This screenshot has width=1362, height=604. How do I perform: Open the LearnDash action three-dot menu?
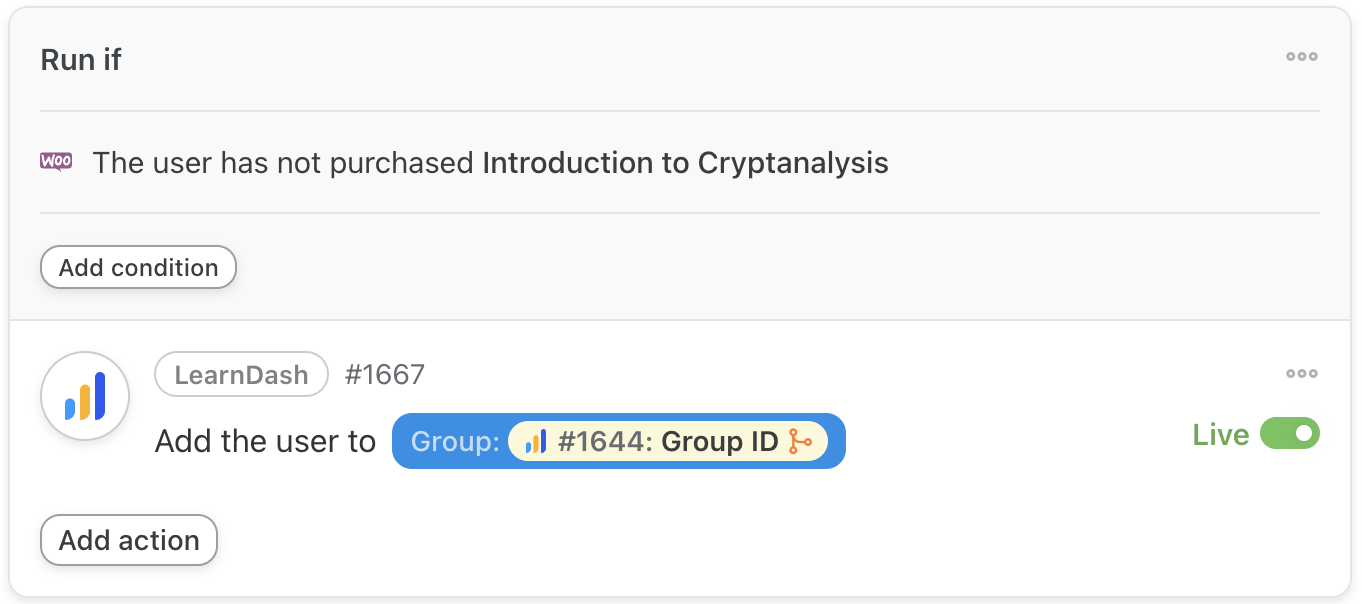tap(1301, 374)
